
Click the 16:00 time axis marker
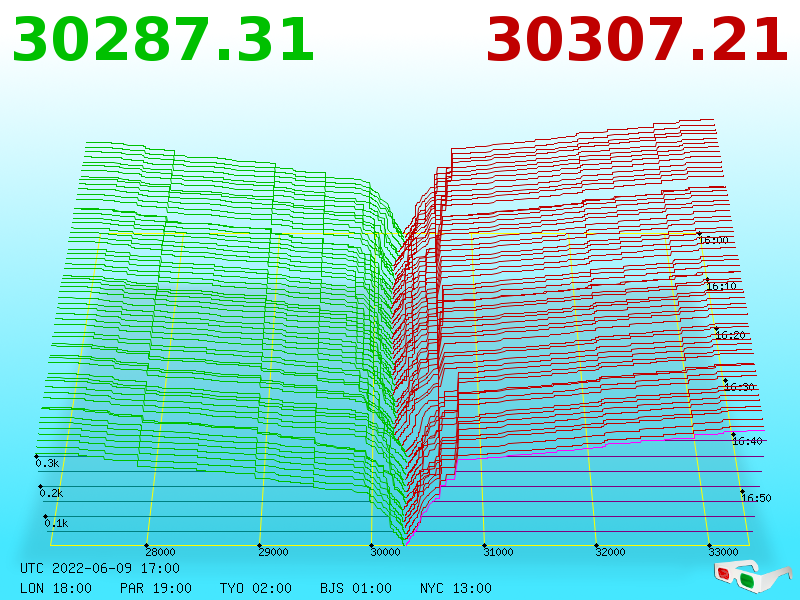click(714, 240)
